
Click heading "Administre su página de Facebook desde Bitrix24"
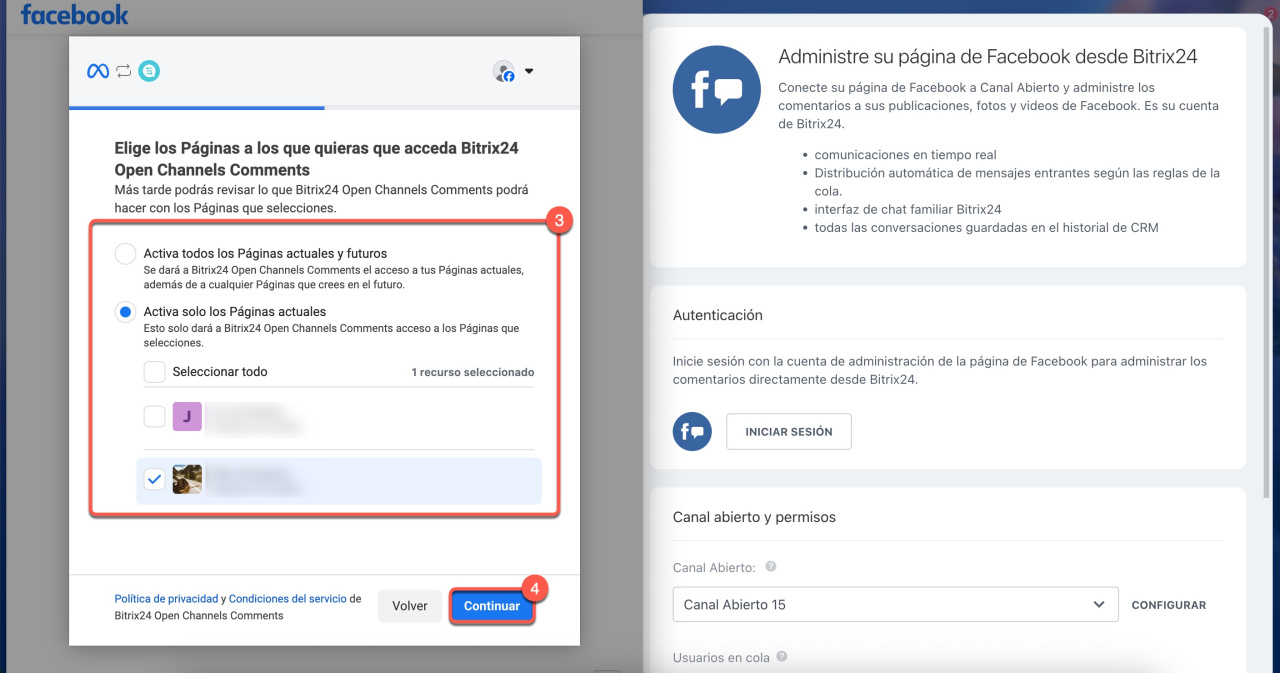[988, 57]
